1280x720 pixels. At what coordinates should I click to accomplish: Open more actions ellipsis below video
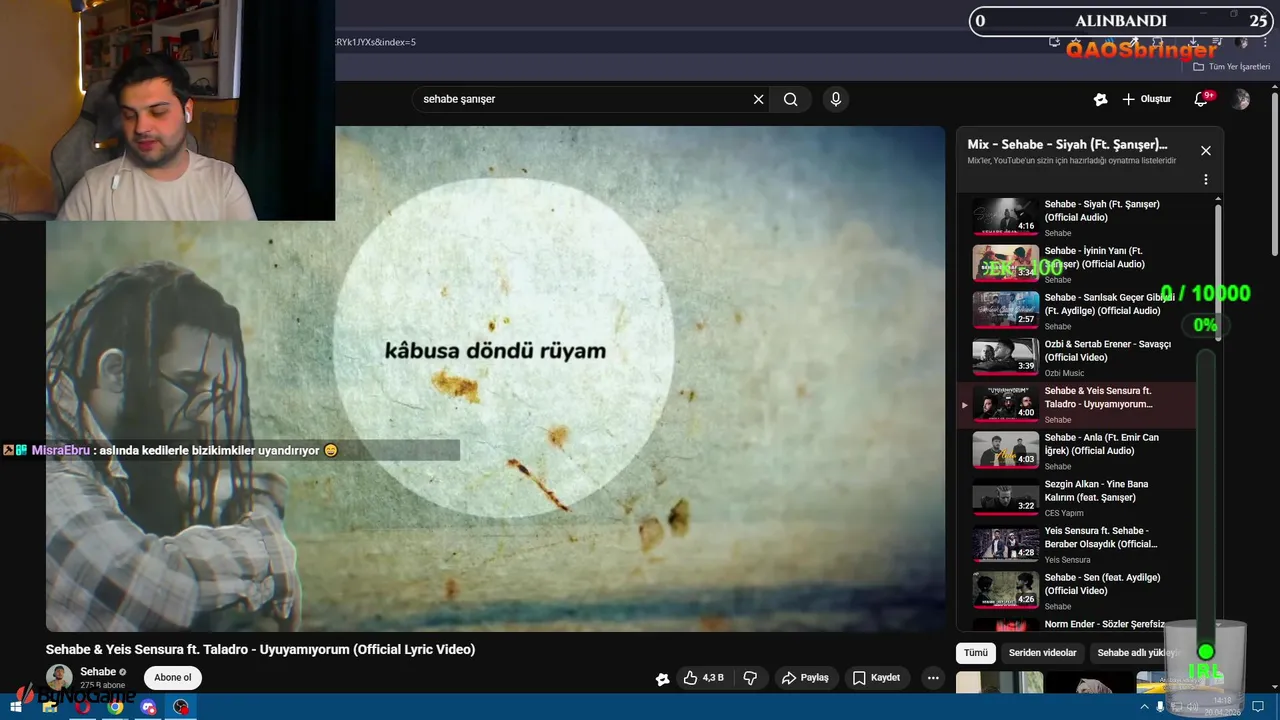(933, 678)
